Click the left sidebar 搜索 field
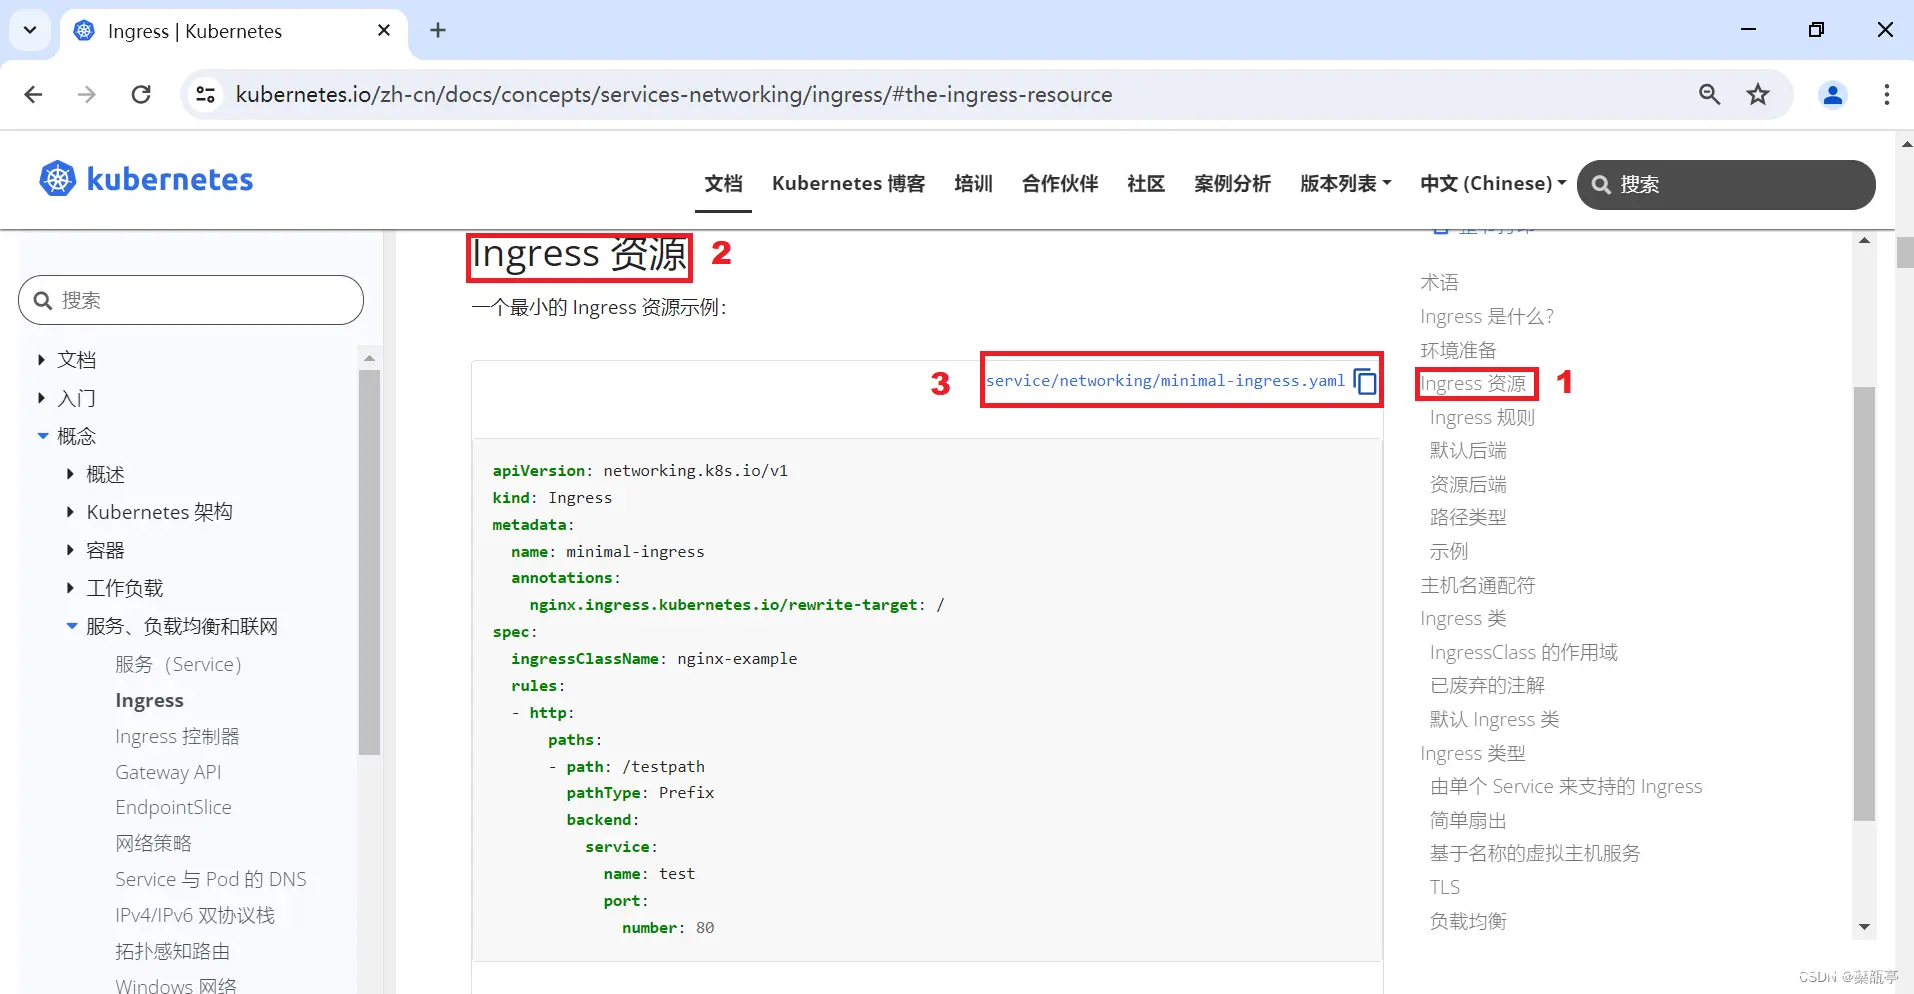The image size is (1914, 994). pos(191,300)
